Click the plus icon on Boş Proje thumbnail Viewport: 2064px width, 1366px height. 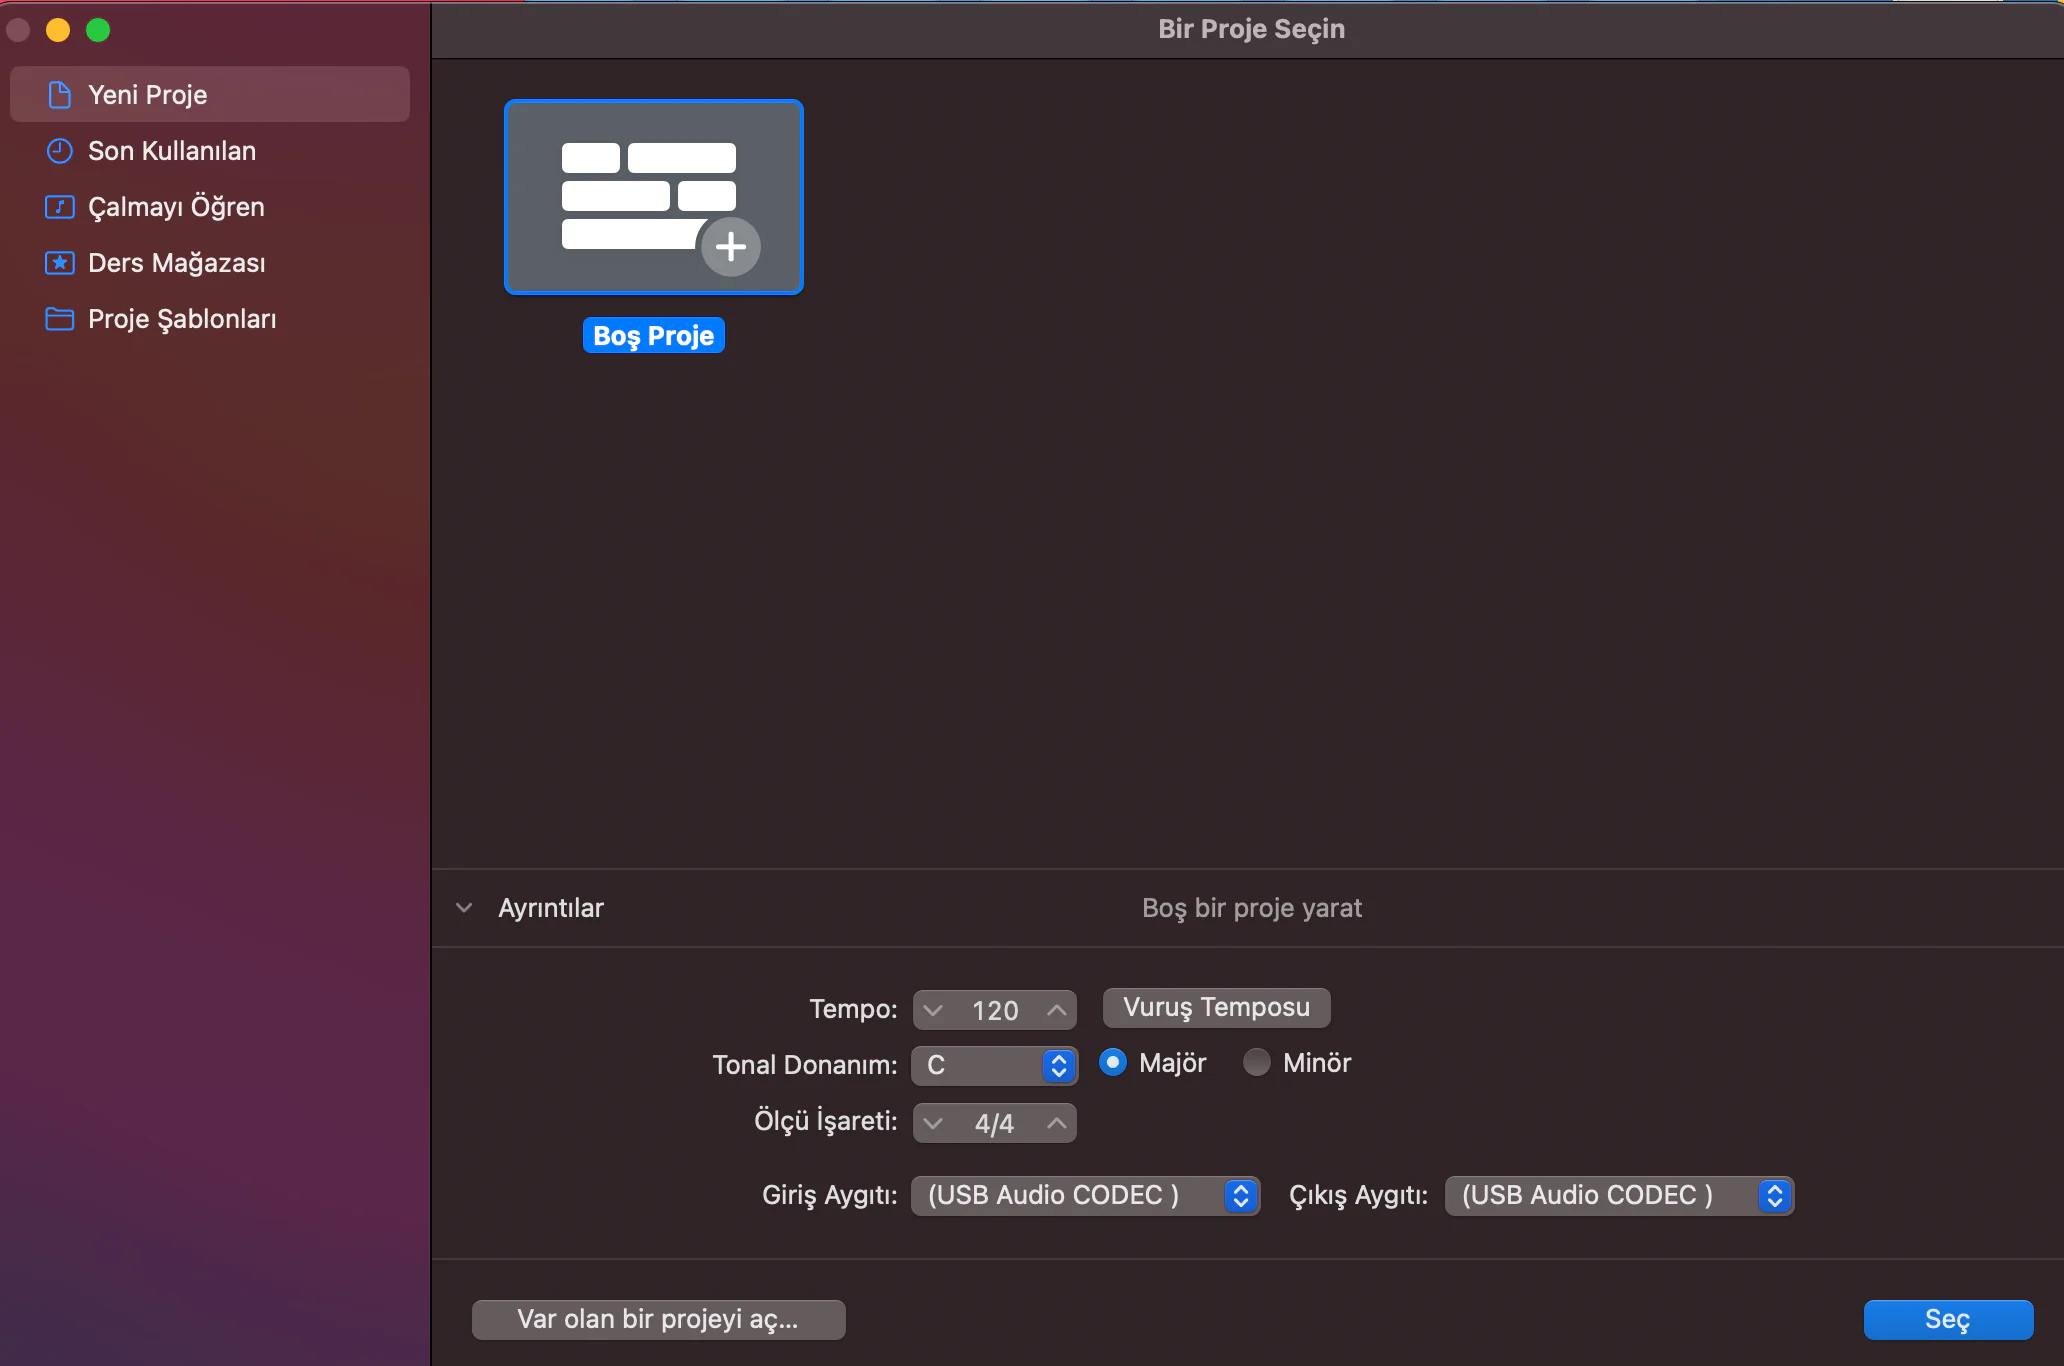[x=731, y=246]
